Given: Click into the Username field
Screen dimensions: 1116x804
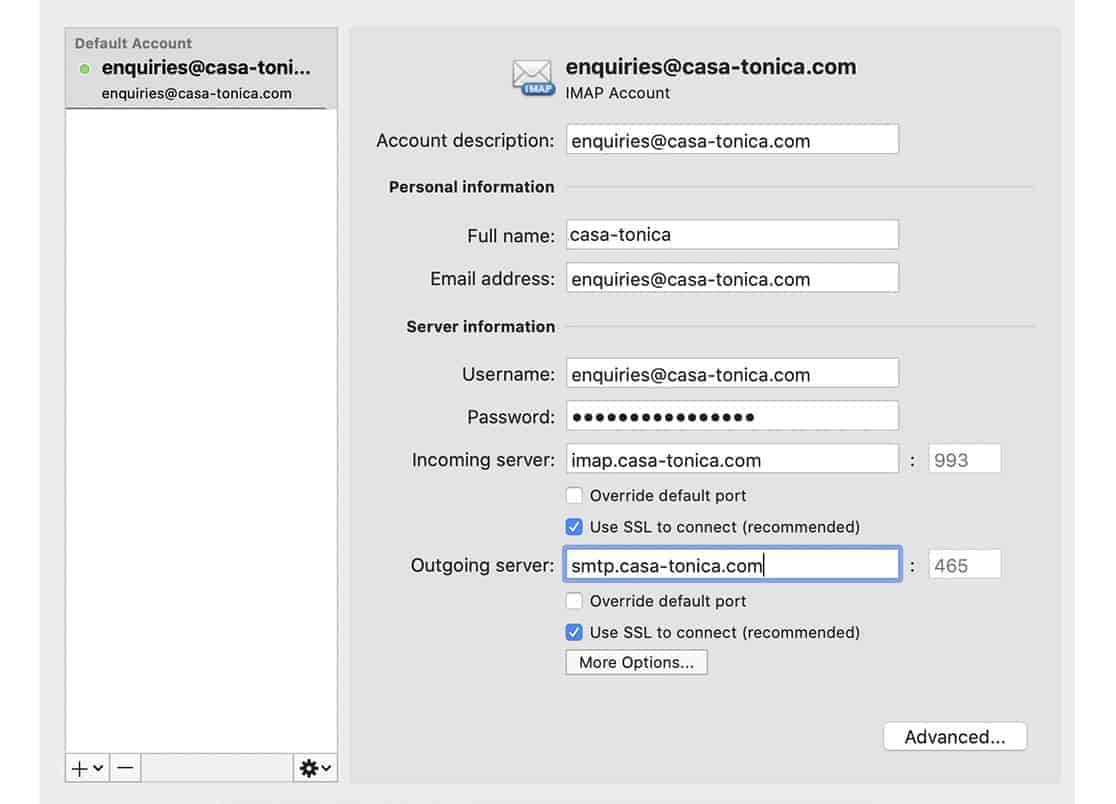Looking at the screenshot, I should pos(732,374).
